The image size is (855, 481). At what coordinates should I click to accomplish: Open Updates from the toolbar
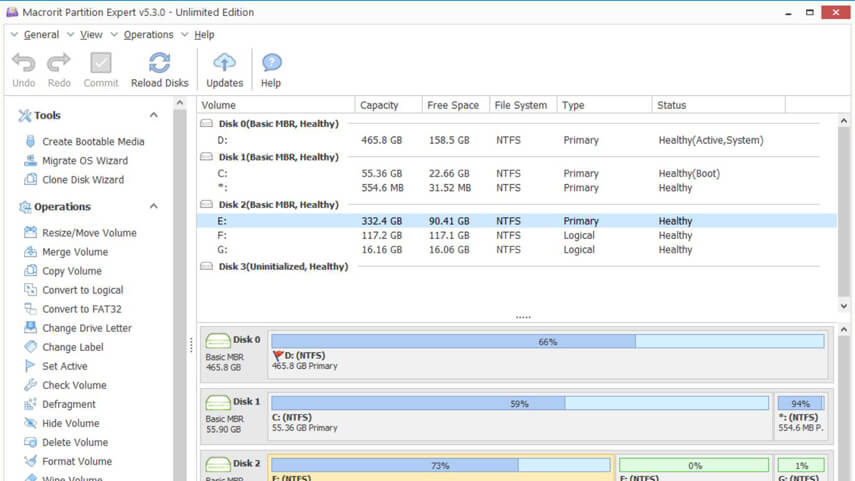224,69
